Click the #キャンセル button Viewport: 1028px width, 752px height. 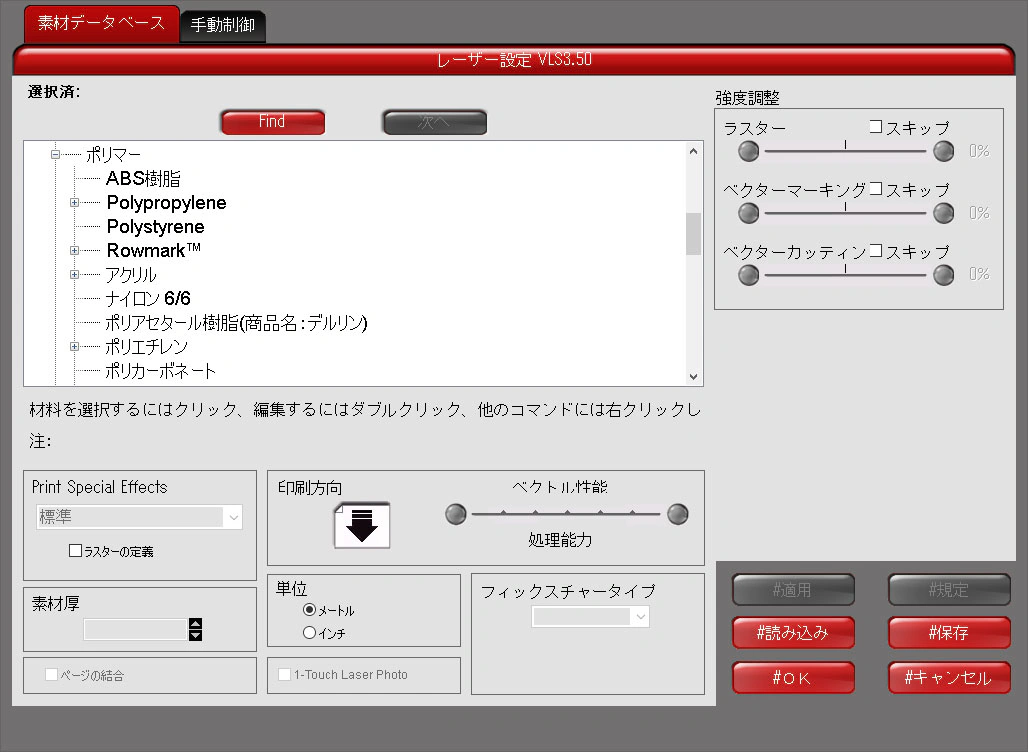pos(949,677)
